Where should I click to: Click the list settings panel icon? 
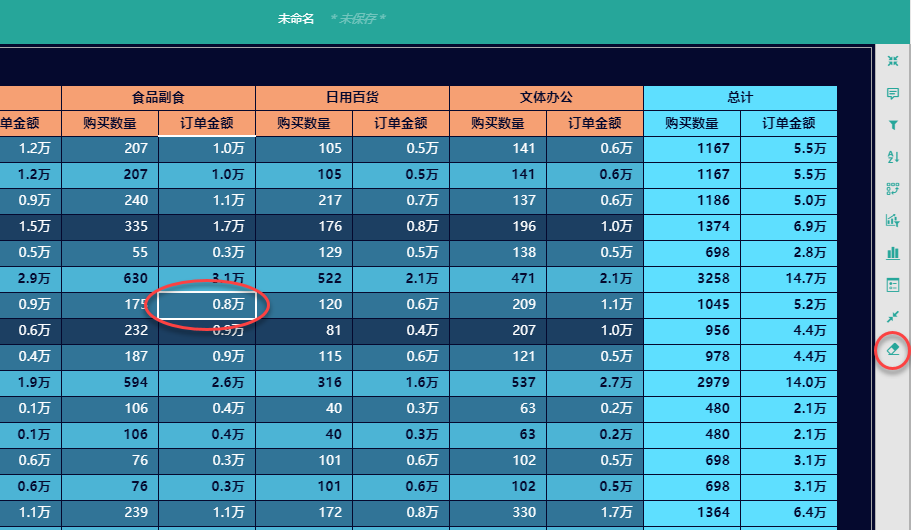point(893,285)
